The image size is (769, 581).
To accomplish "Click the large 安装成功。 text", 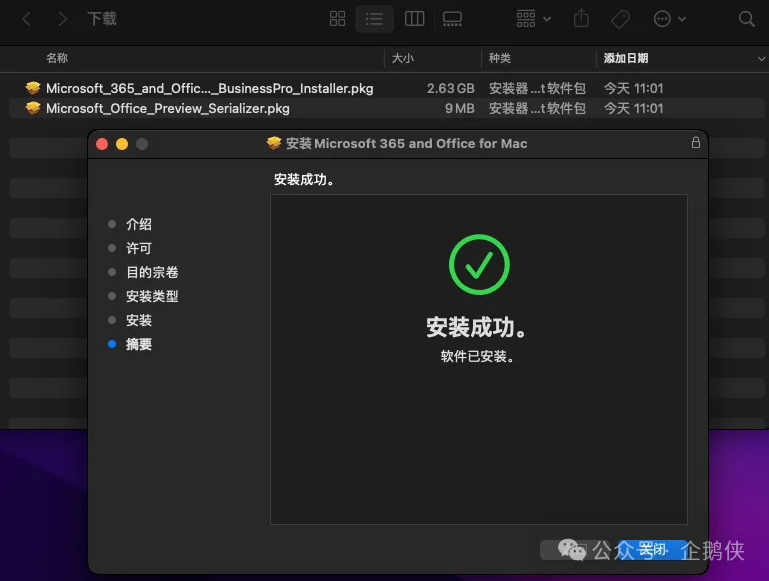I will pos(476,327).
